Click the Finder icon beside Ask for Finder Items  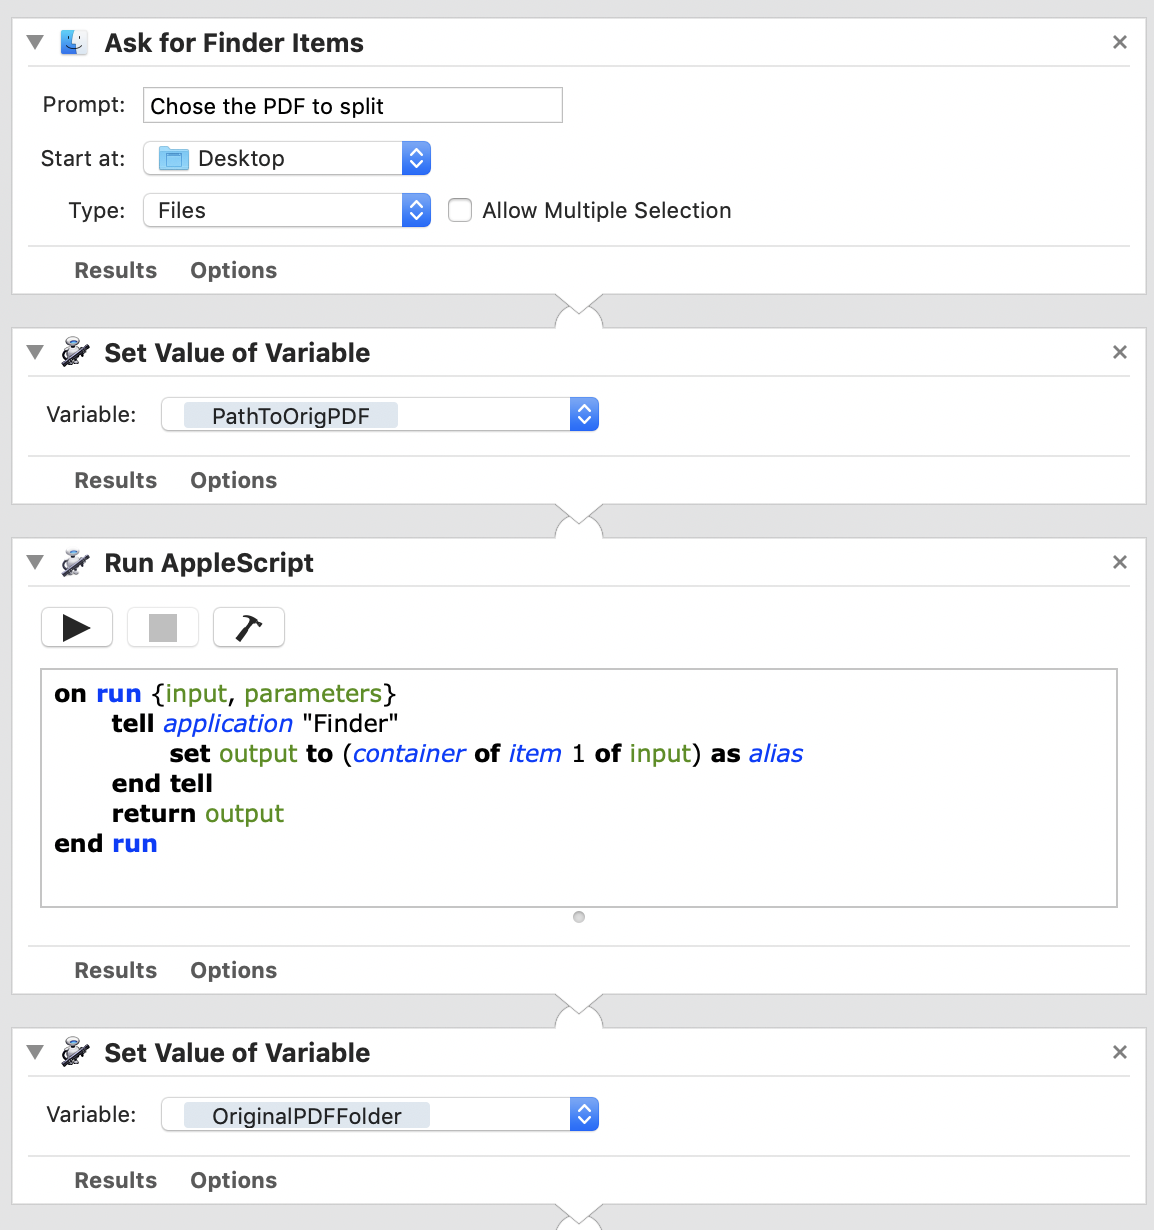(x=74, y=43)
